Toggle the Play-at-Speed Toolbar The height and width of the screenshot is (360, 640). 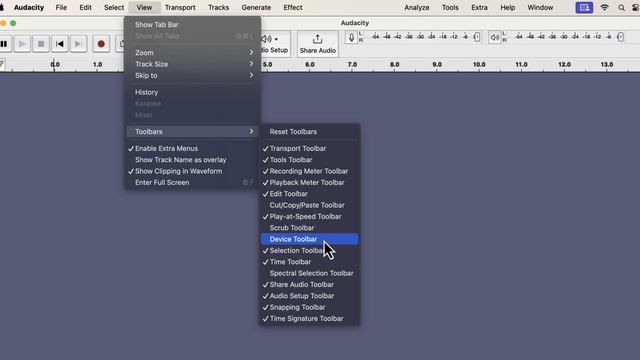point(309,217)
